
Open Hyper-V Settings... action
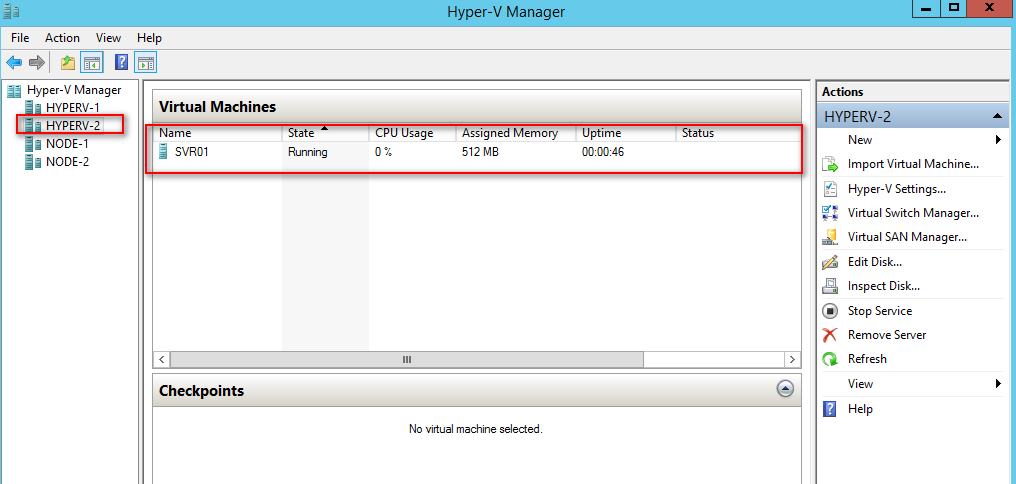pos(897,189)
